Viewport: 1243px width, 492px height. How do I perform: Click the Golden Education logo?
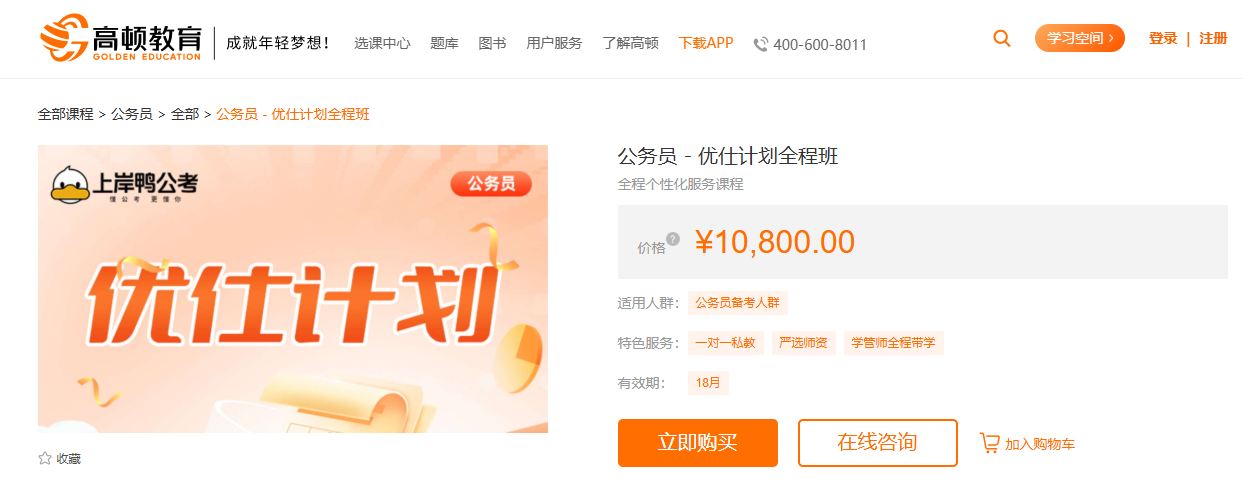121,39
